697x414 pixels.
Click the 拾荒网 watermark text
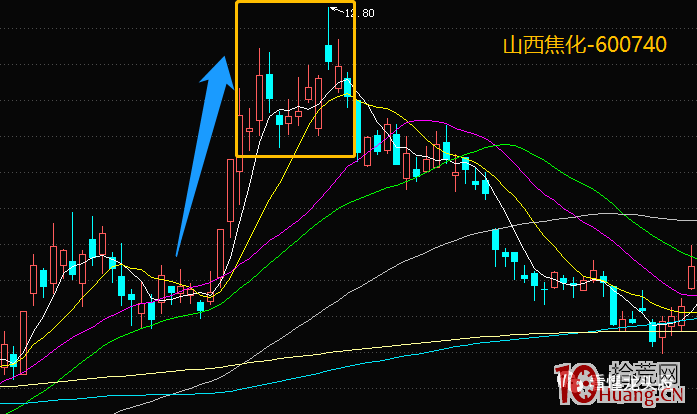tap(645, 374)
